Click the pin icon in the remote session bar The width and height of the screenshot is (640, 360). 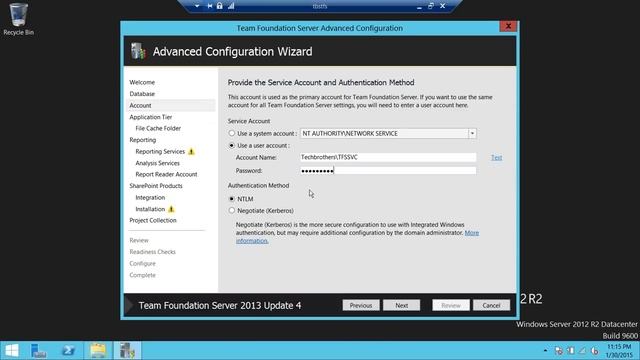coord(210,6)
